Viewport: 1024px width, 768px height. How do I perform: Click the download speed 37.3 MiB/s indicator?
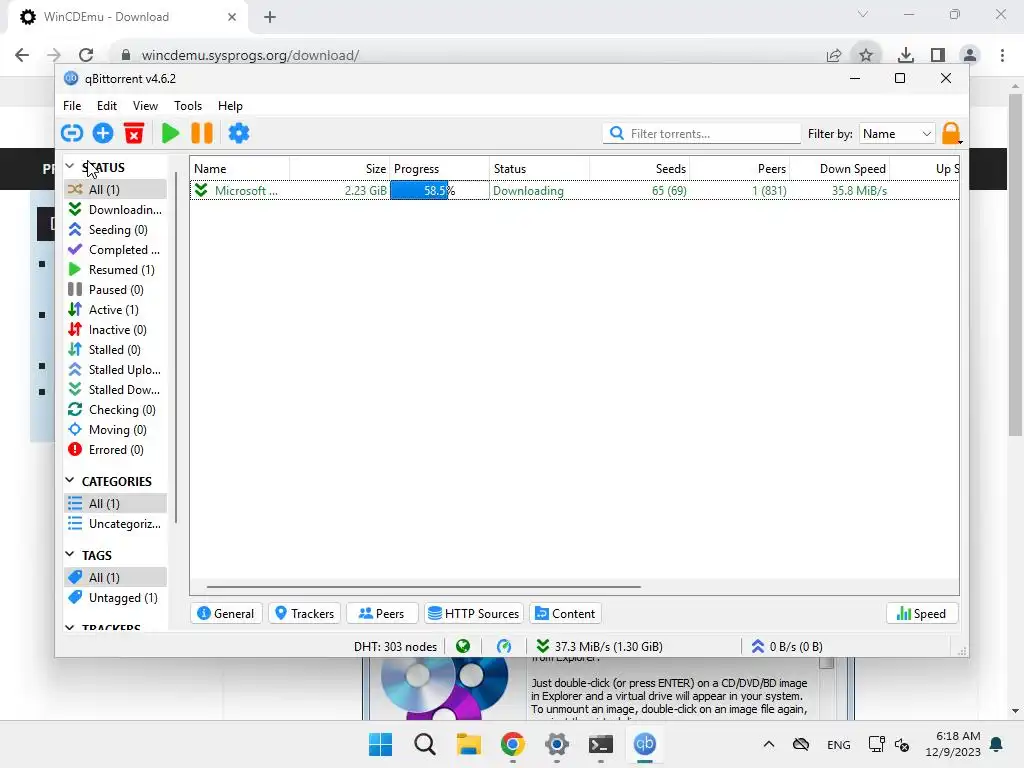(599, 647)
